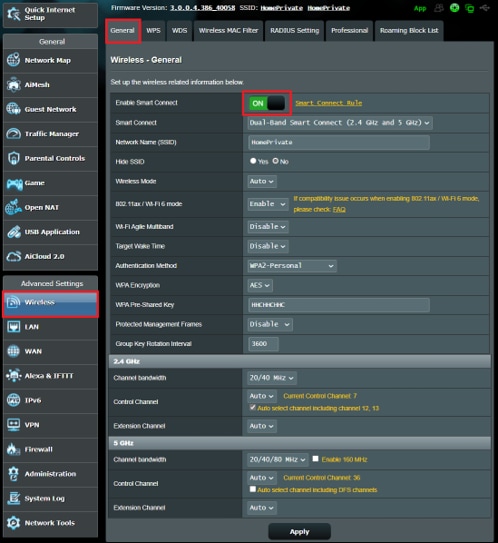Viewport: 498px width, 543px height.
Task: Click the green network clients icon
Action: coord(470,8)
